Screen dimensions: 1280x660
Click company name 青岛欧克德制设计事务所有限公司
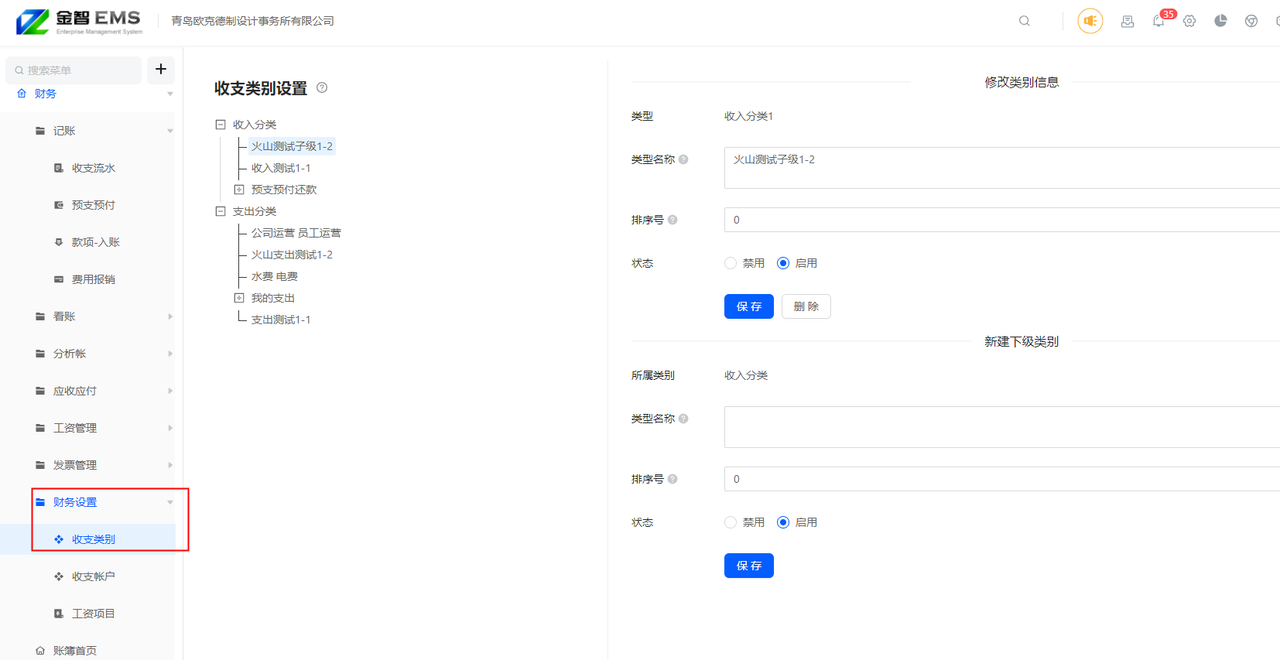[x=253, y=21]
